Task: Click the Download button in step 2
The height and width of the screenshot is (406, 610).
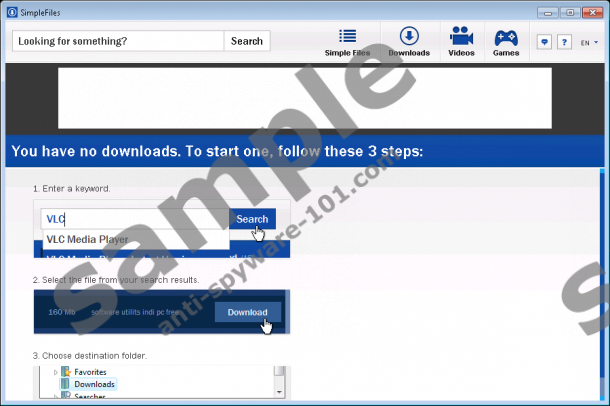Action: point(247,312)
